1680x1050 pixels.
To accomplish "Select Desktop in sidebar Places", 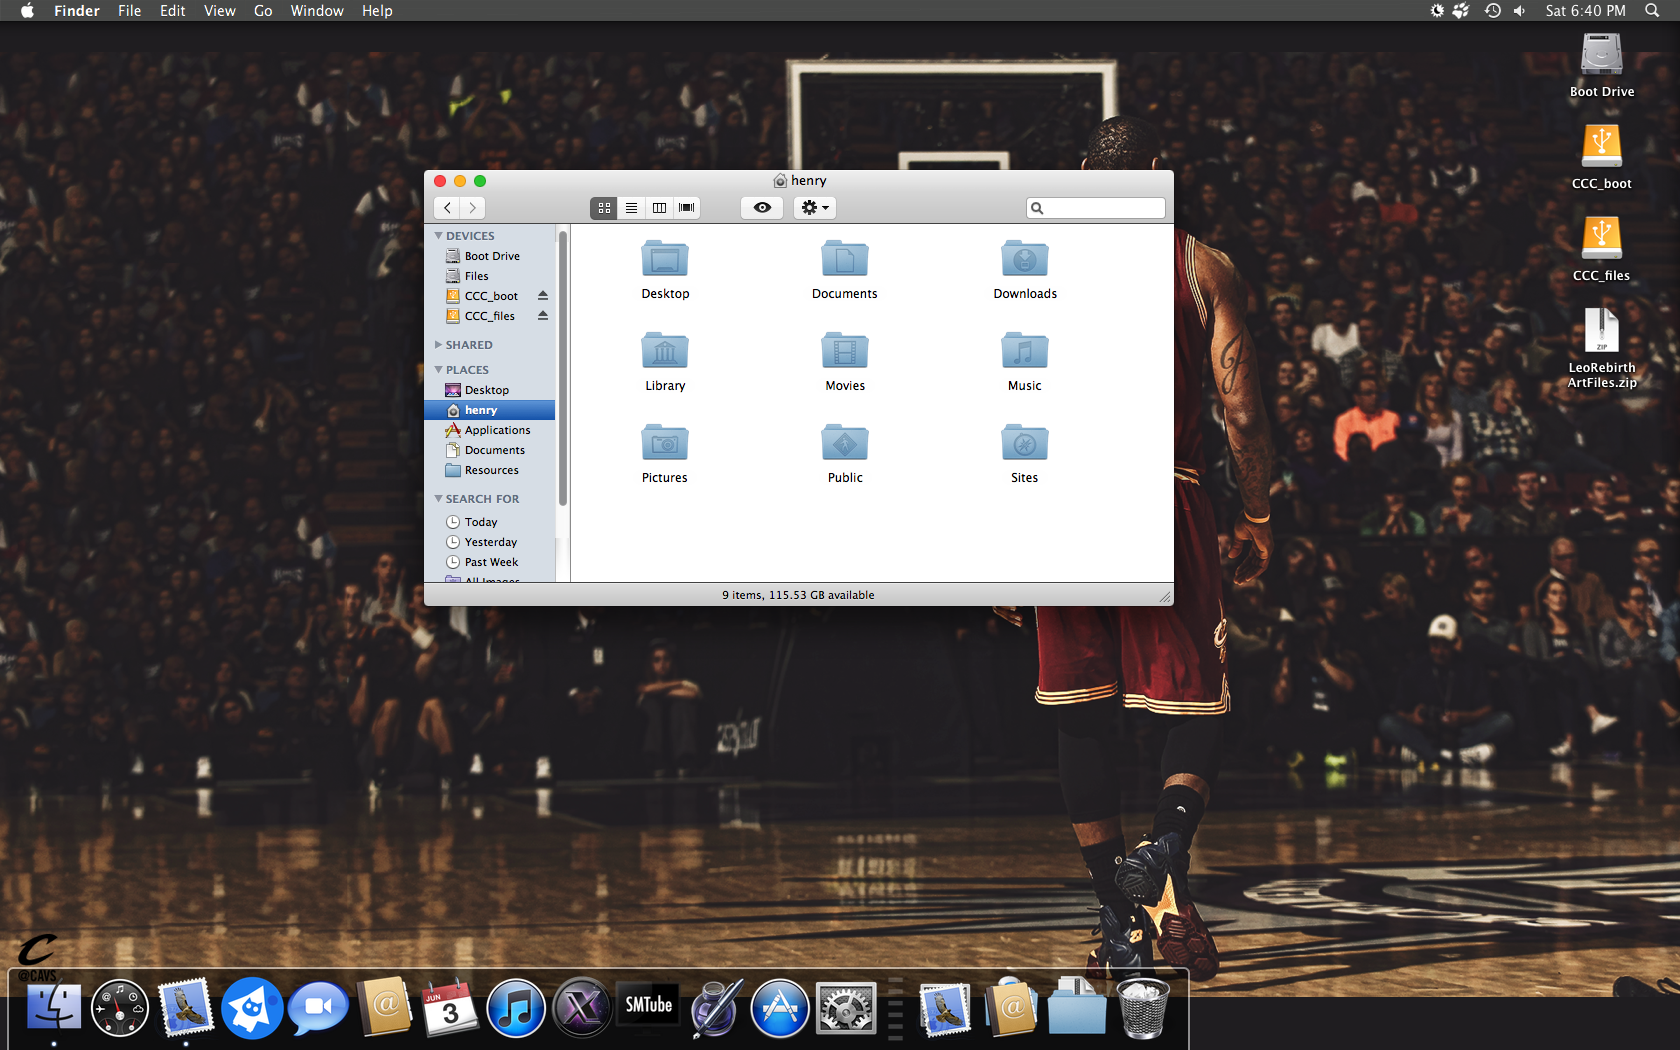I will [x=490, y=390].
